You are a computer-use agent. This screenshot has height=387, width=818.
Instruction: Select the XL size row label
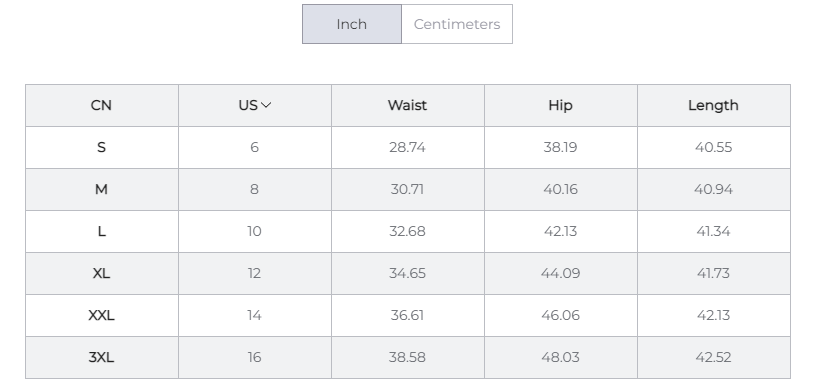[x=101, y=273]
